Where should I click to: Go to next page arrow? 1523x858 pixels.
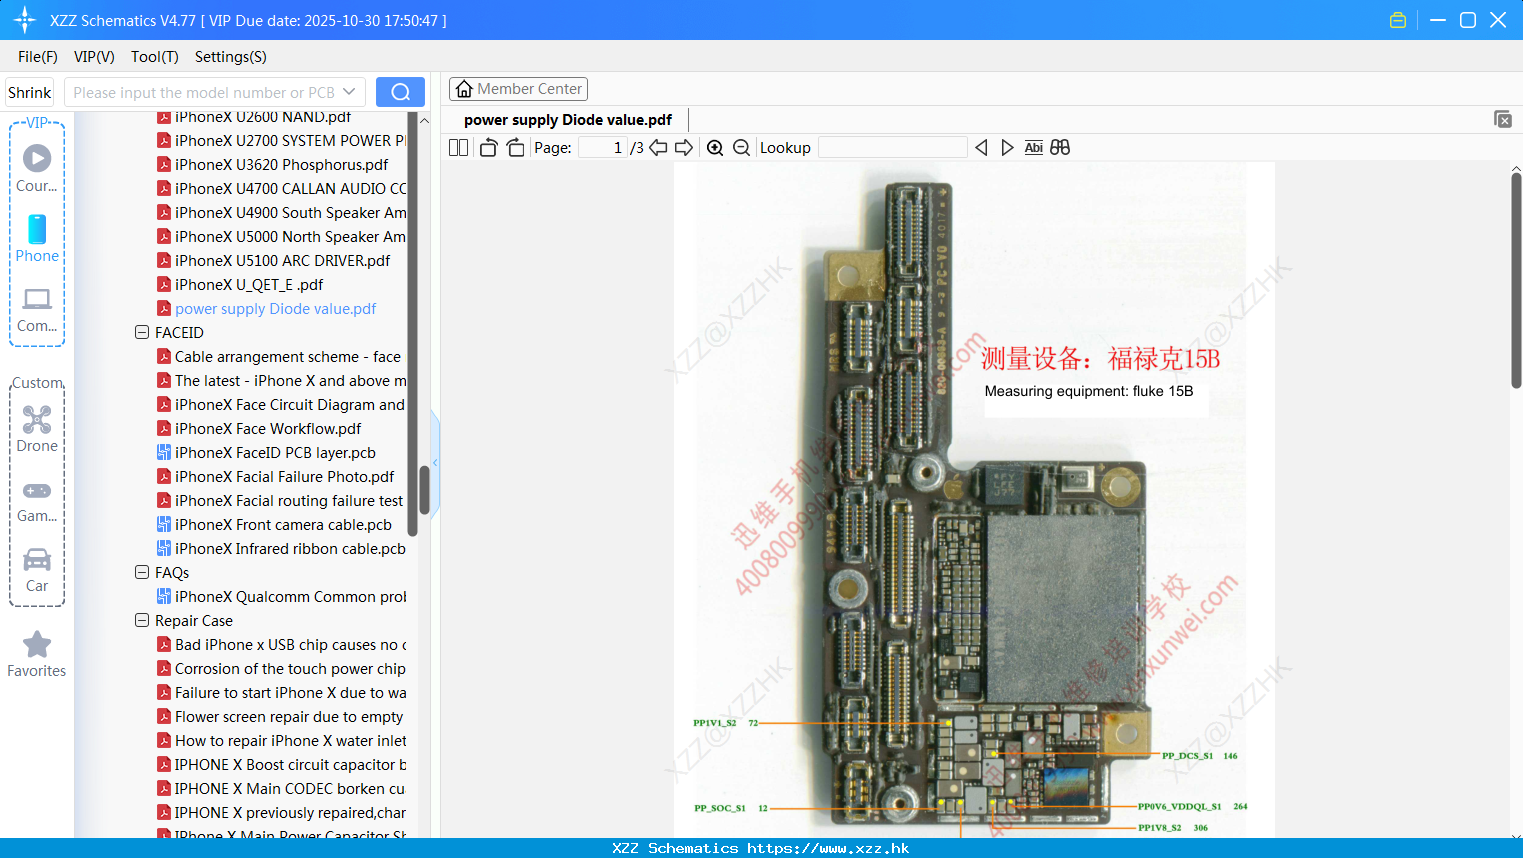tap(684, 147)
